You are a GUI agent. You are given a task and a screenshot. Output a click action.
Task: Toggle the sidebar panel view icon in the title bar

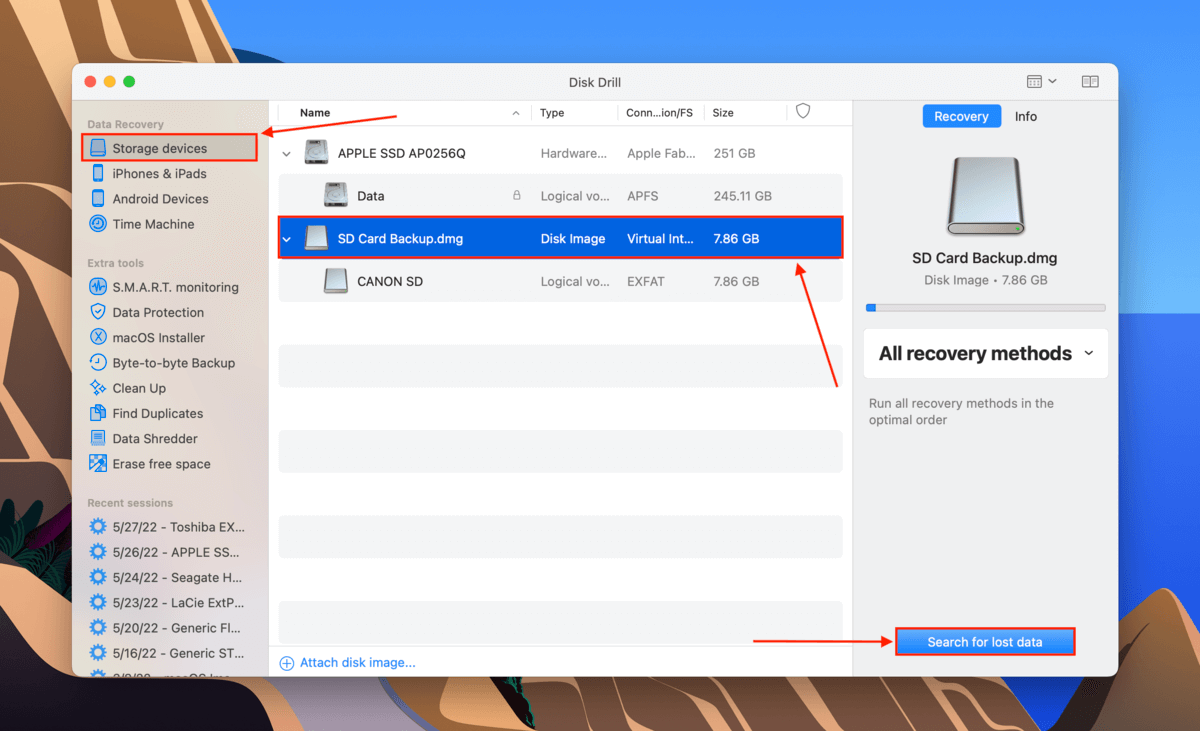click(x=1090, y=82)
